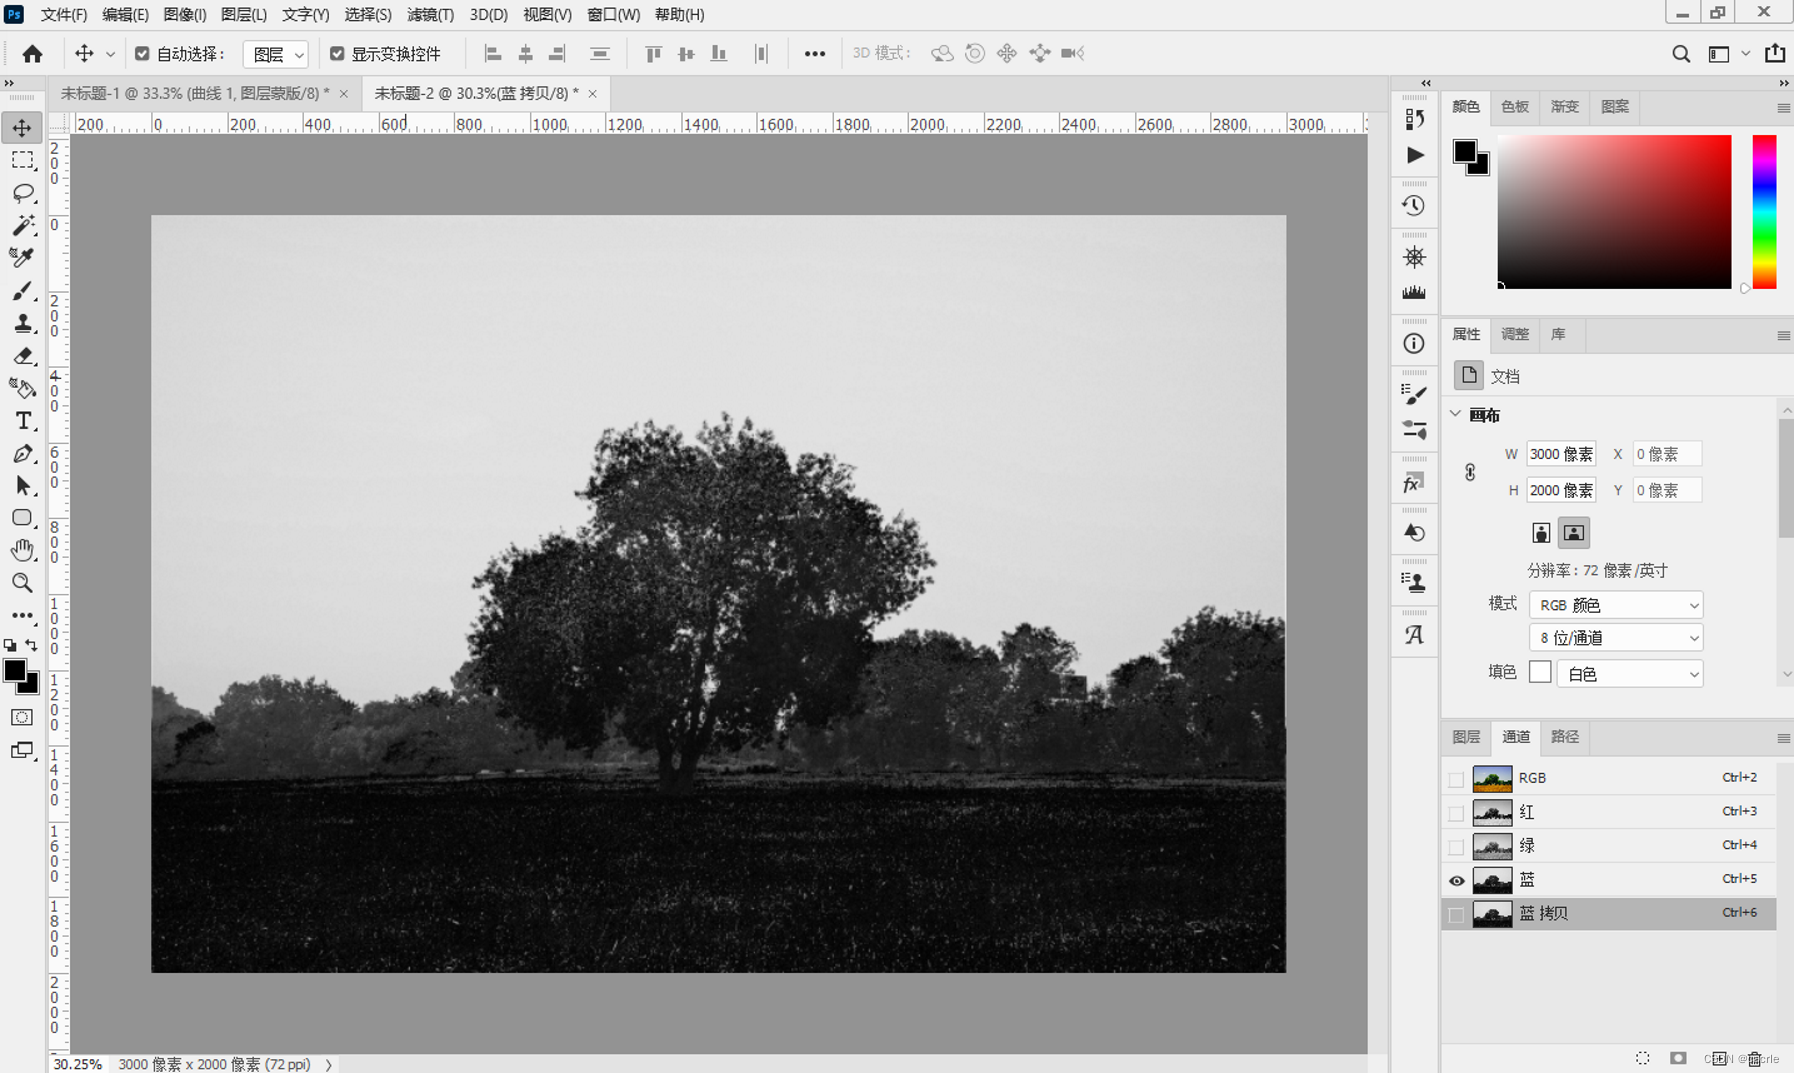Switch to the Adjustments (调整) tab
This screenshot has height=1073, width=1794.
point(1515,334)
